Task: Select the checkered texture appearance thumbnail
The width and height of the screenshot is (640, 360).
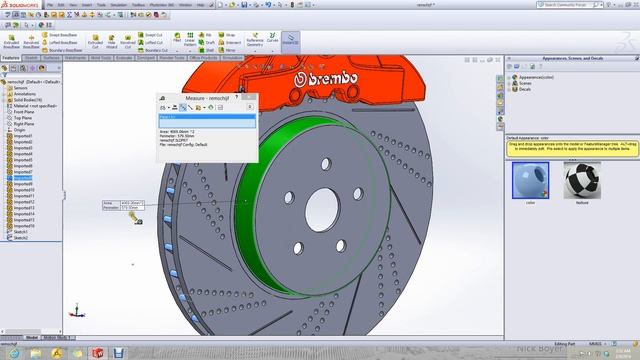Action: click(582, 180)
